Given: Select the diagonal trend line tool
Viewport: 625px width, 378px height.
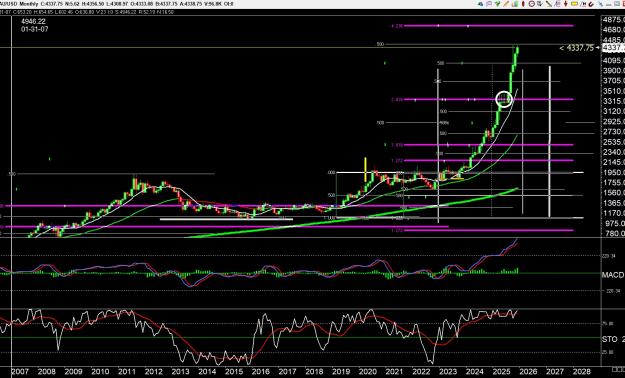Looking at the screenshot, I should pyautogui.click(x=549, y=4).
